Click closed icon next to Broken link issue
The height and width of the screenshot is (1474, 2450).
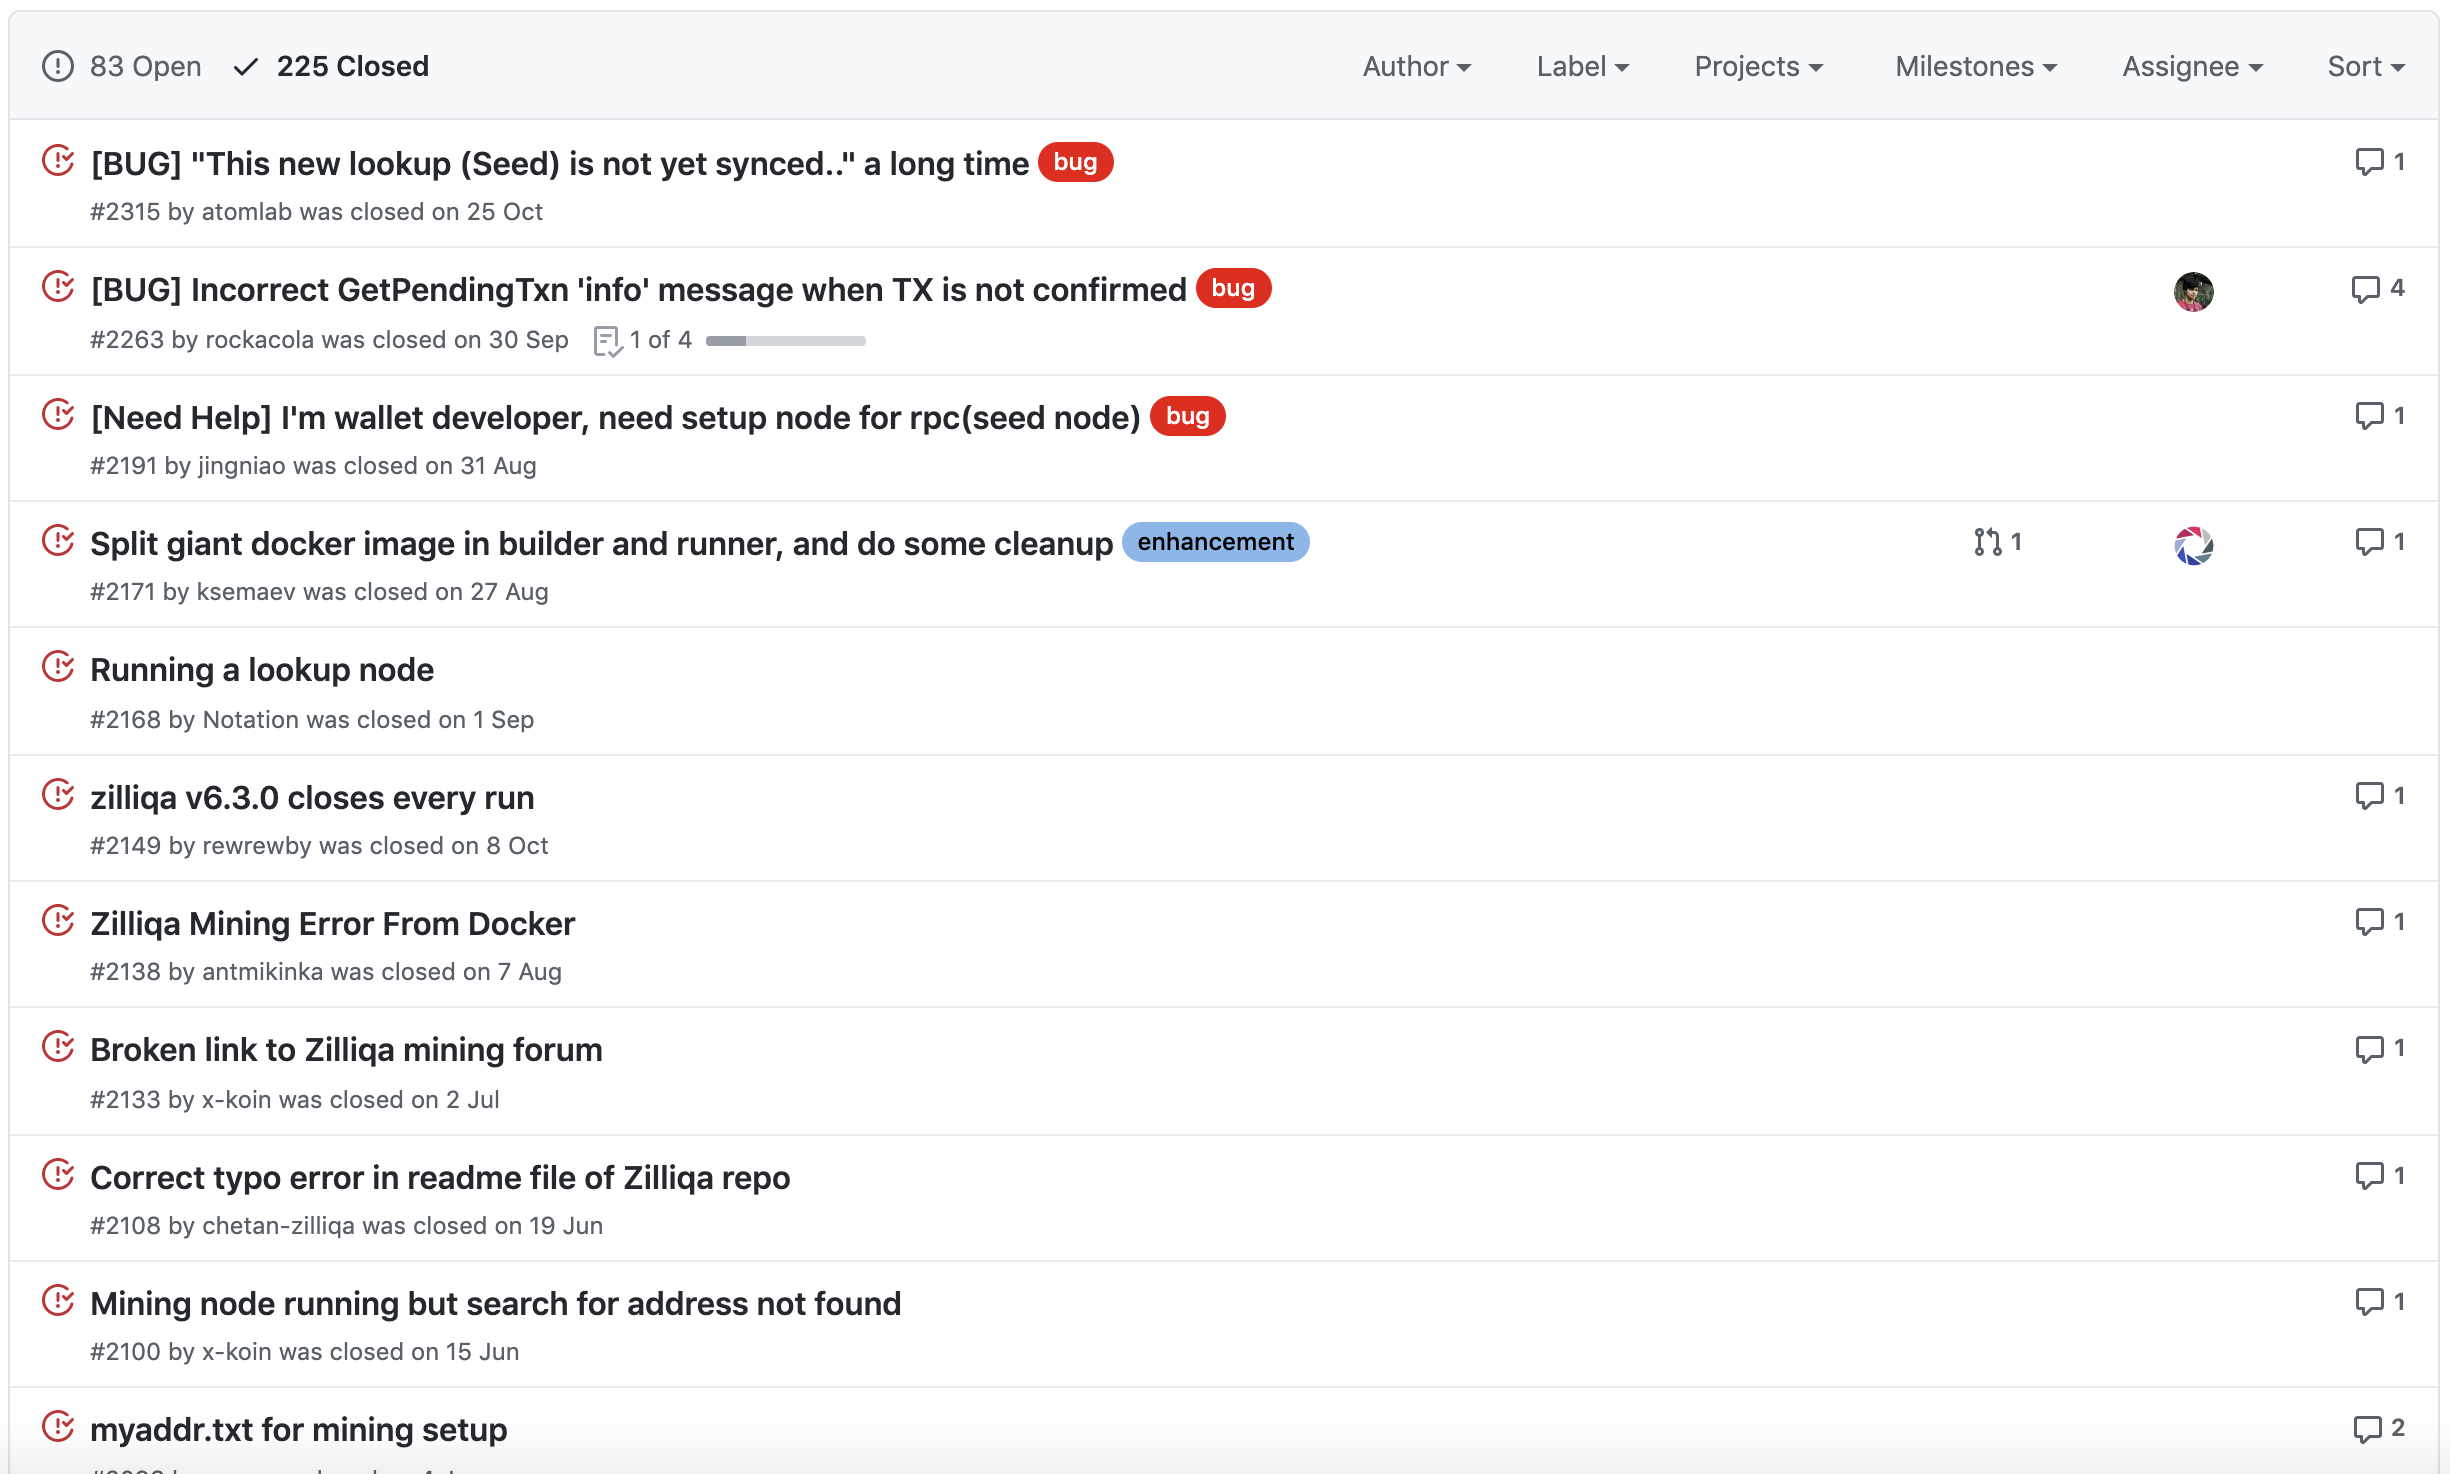point(58,1047)
